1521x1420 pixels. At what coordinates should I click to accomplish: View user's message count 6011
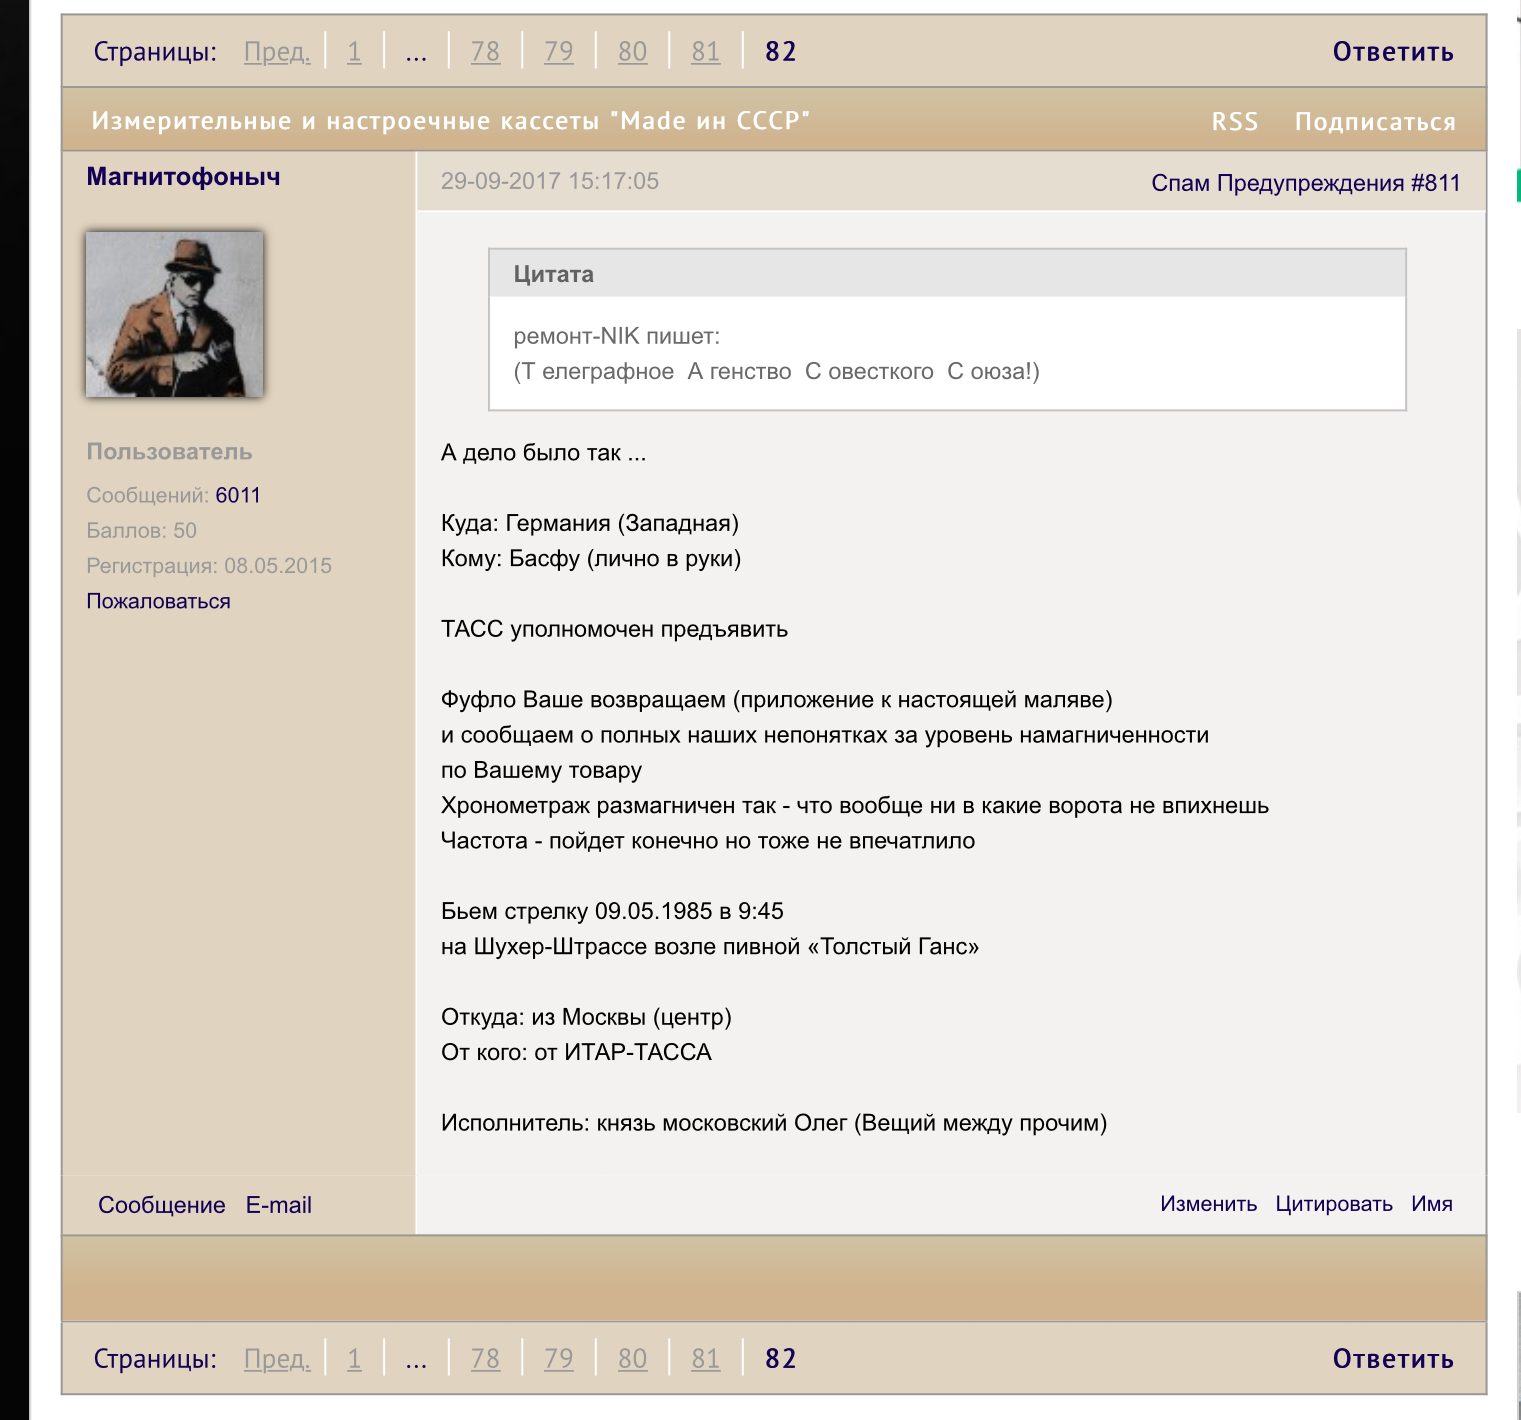click(238, 495)
